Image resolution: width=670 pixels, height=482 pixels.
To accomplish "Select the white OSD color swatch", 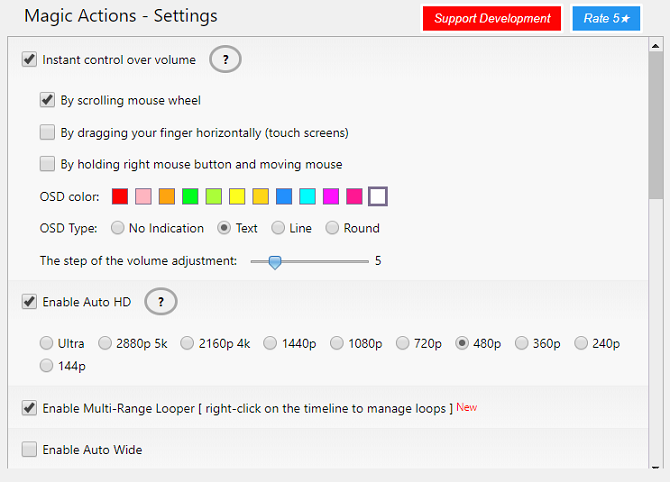I will pyautogui.click(x=378, y=196).
